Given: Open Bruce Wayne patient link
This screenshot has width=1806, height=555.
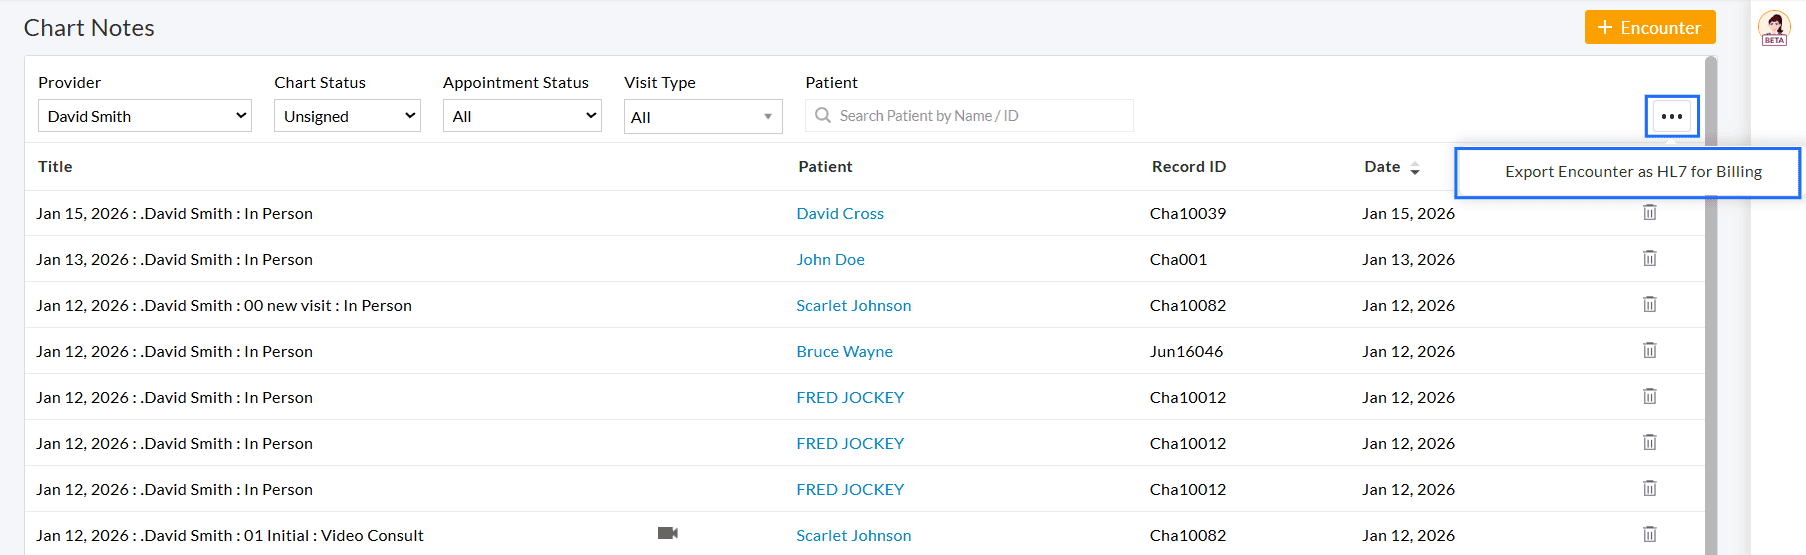Looking at the screenshot, I should pyautogui.click(x=844, y=351).
